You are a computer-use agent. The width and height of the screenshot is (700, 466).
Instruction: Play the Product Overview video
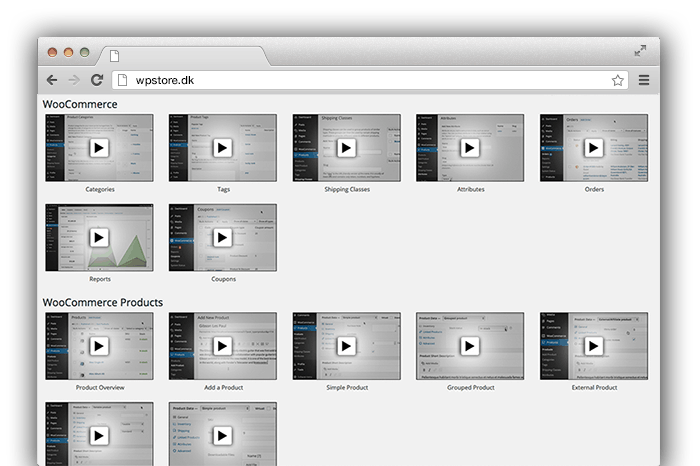[99, 346]
